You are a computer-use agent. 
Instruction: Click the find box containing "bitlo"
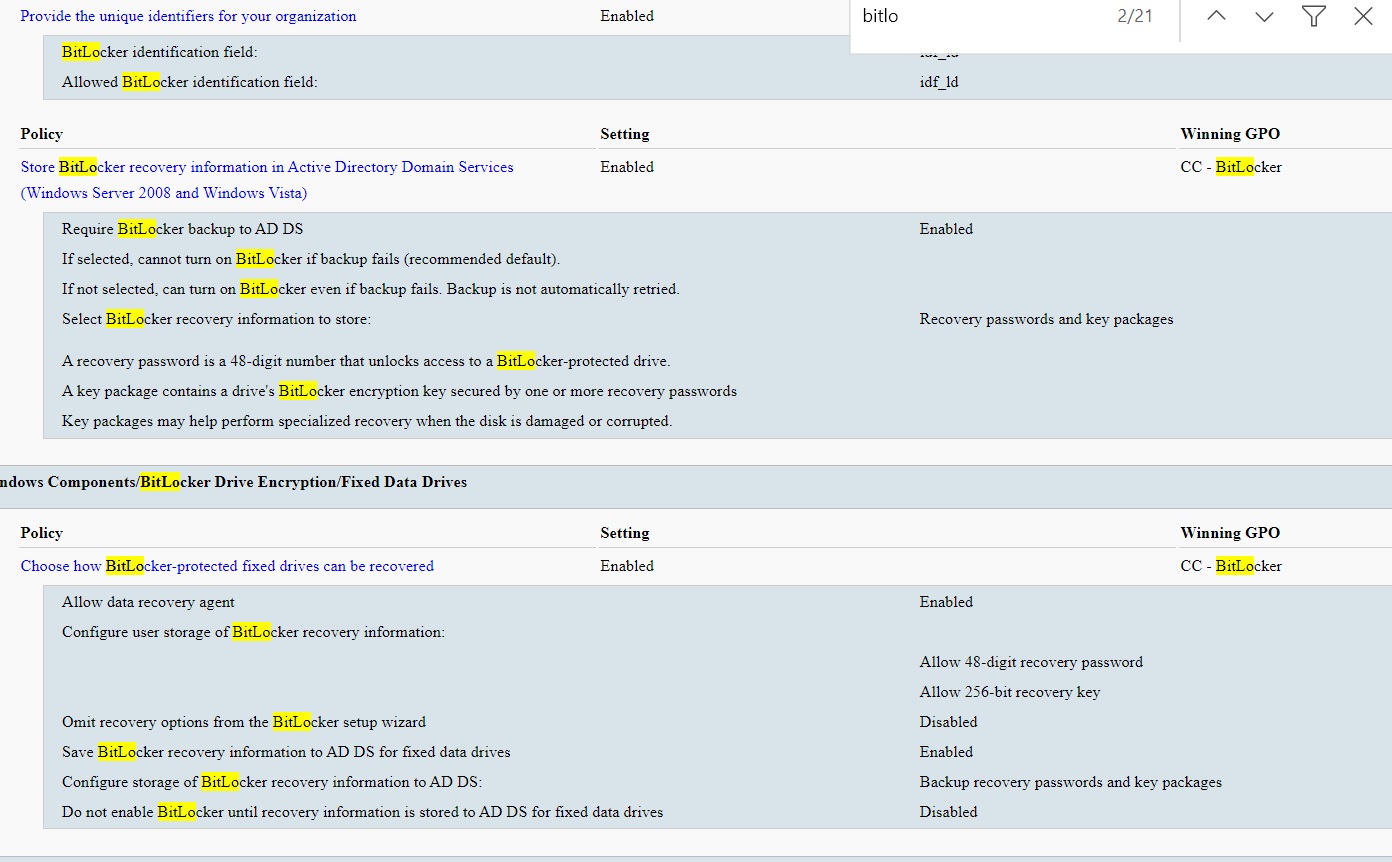pos(980,17)
